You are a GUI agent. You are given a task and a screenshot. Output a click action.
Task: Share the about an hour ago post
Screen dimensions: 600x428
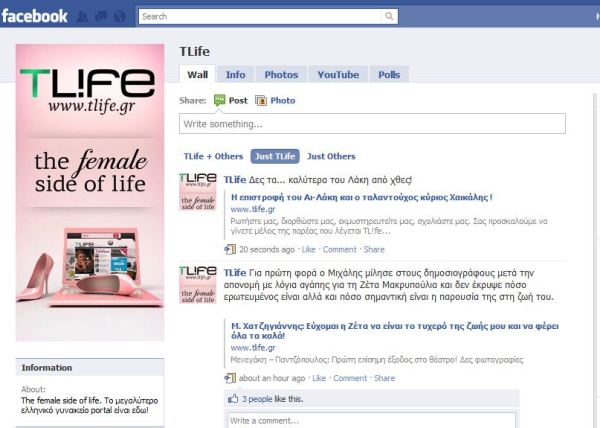coord(384,378)
